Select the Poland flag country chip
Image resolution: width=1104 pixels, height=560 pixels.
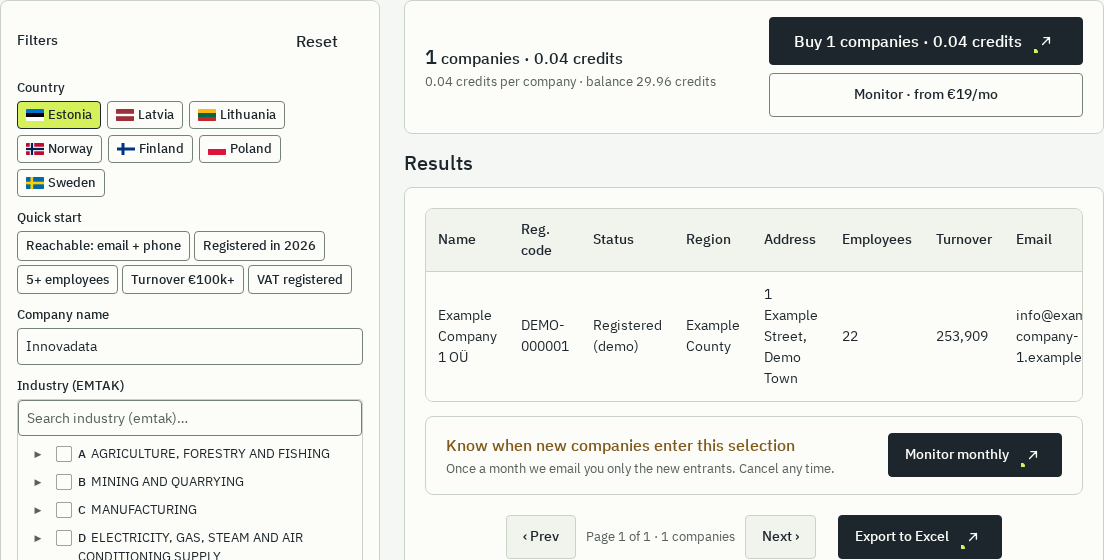(x=239, y=149)
